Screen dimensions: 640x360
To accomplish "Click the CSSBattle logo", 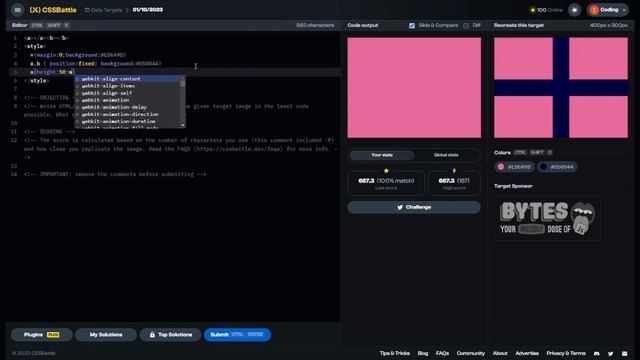I will 53,10.
